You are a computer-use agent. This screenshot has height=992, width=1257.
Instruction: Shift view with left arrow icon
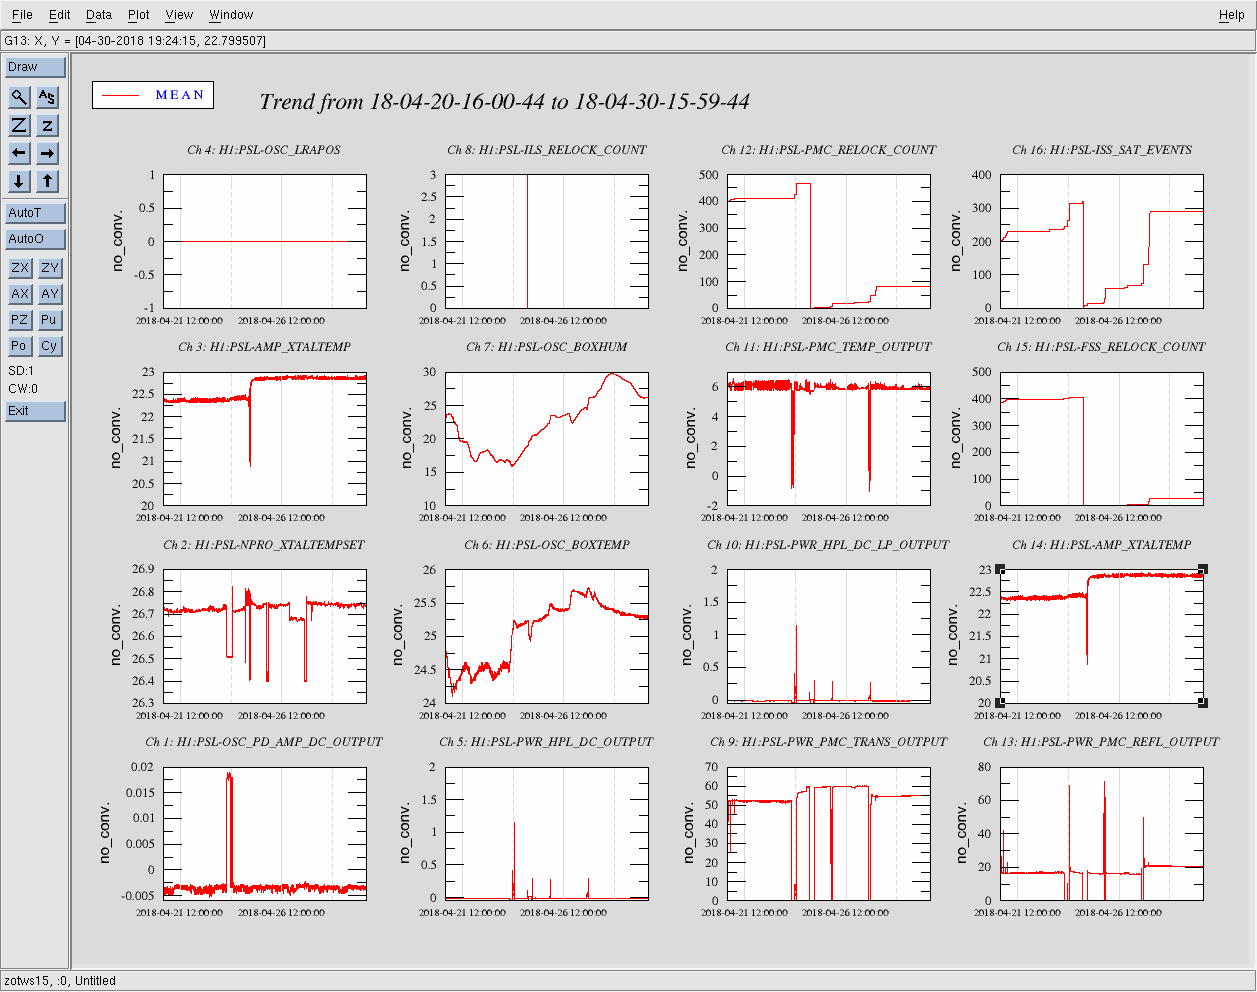(19, 153)
